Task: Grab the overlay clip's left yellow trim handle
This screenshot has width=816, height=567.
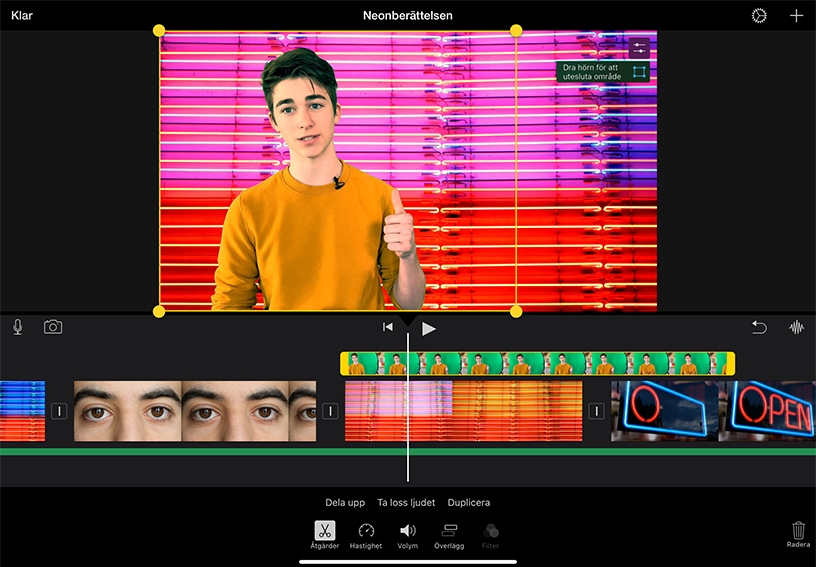Action: (344, 364)
